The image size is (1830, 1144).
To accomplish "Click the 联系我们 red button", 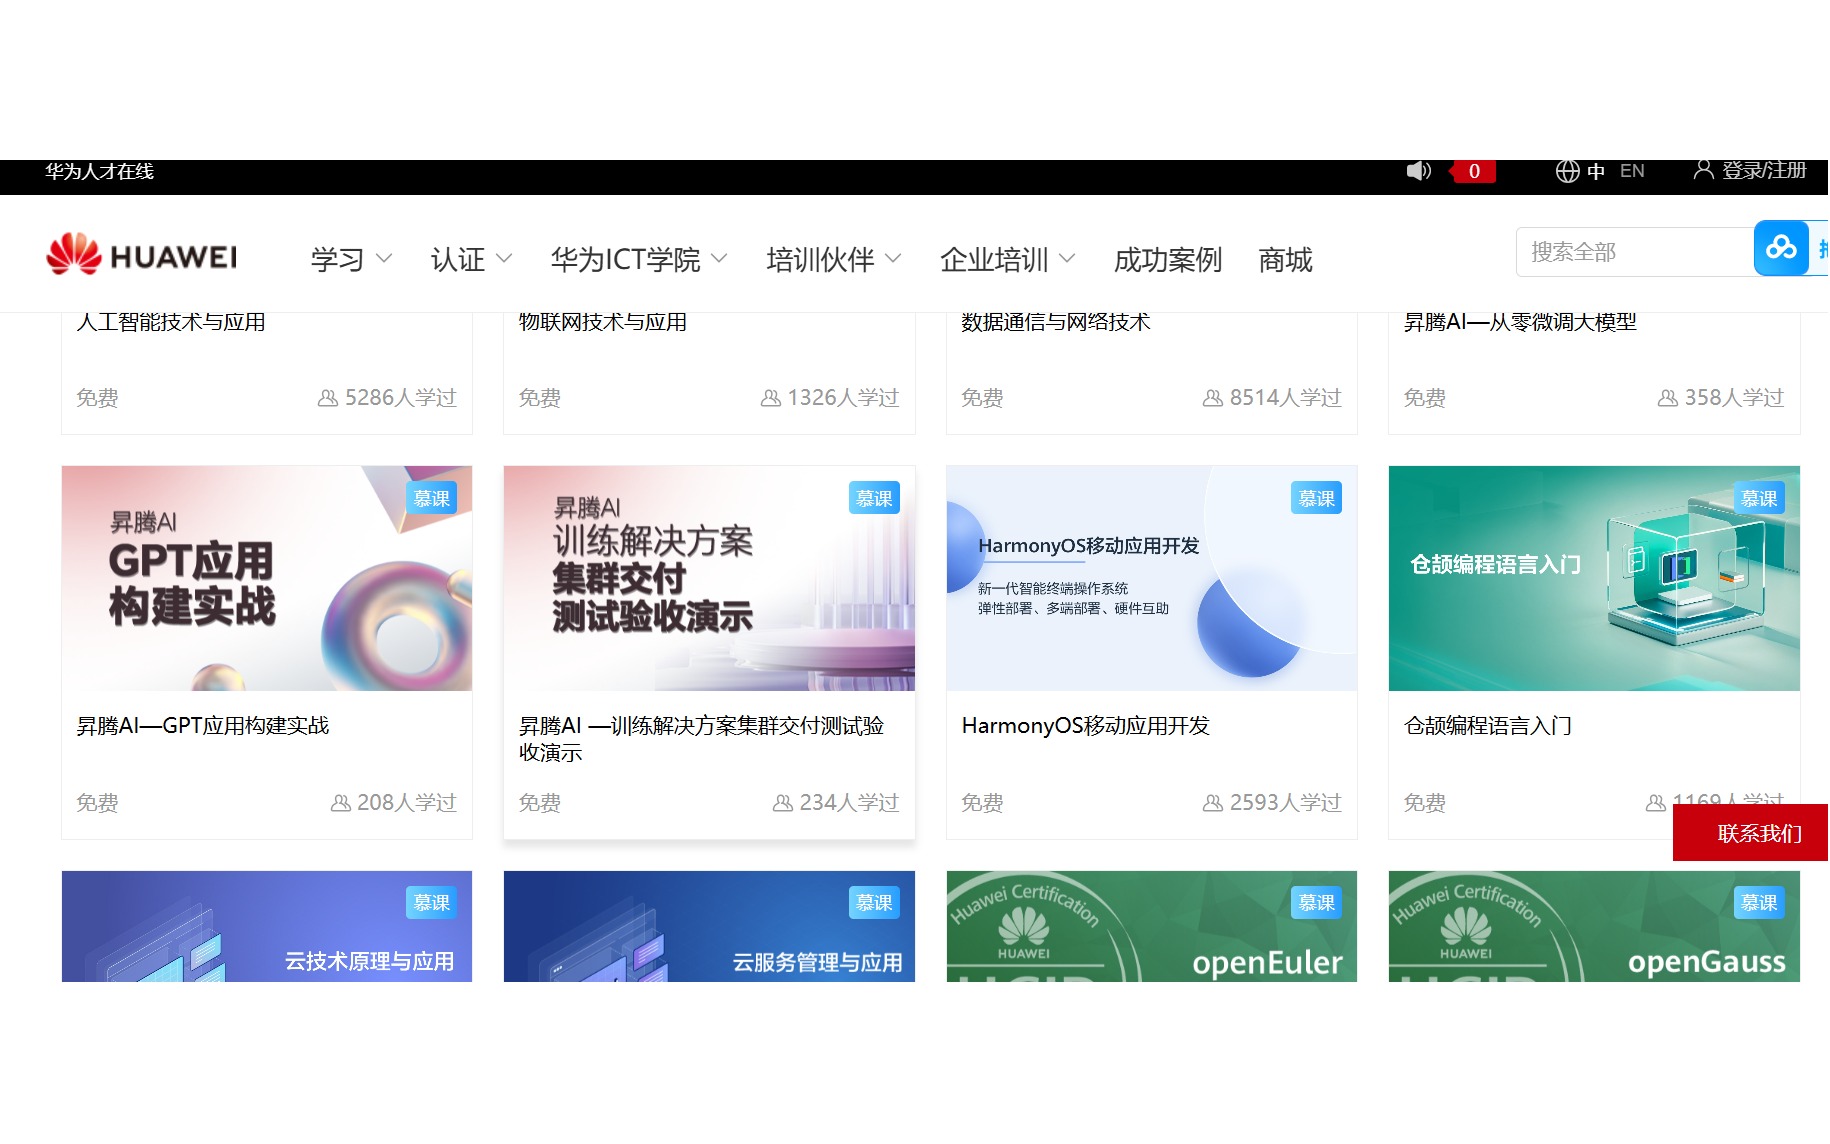I will pyautogui.click(x=1751, y=833).
